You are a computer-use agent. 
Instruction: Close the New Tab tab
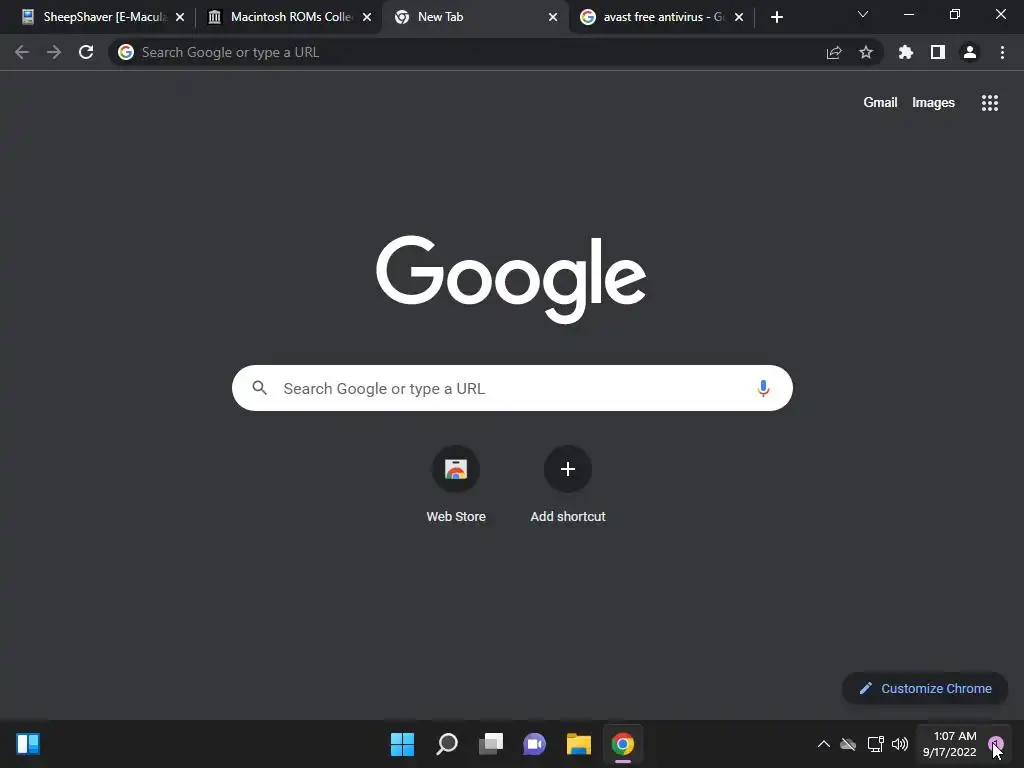[x=553, y=17]
